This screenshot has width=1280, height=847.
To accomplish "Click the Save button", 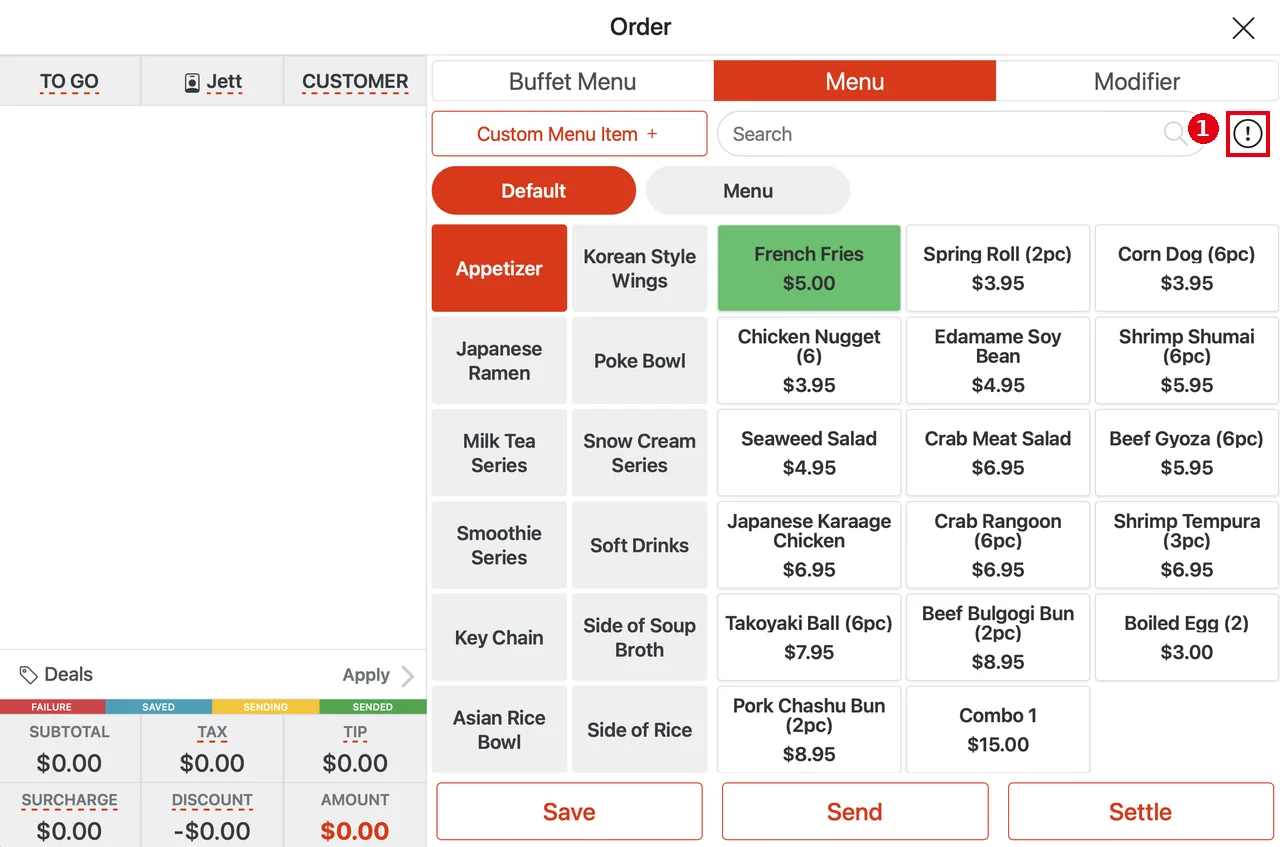I will coord(569,811).
